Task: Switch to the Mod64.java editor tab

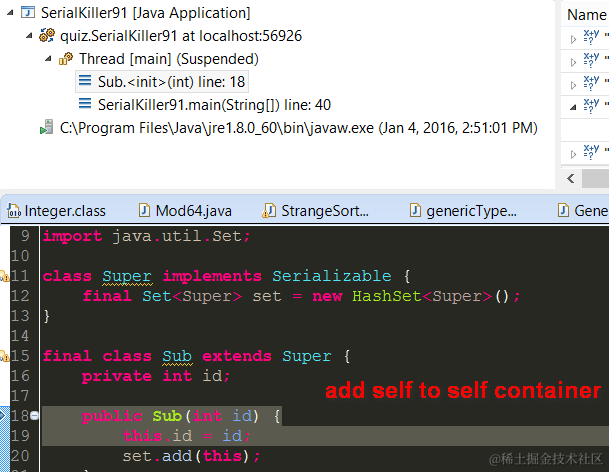Action: [186, 211]
